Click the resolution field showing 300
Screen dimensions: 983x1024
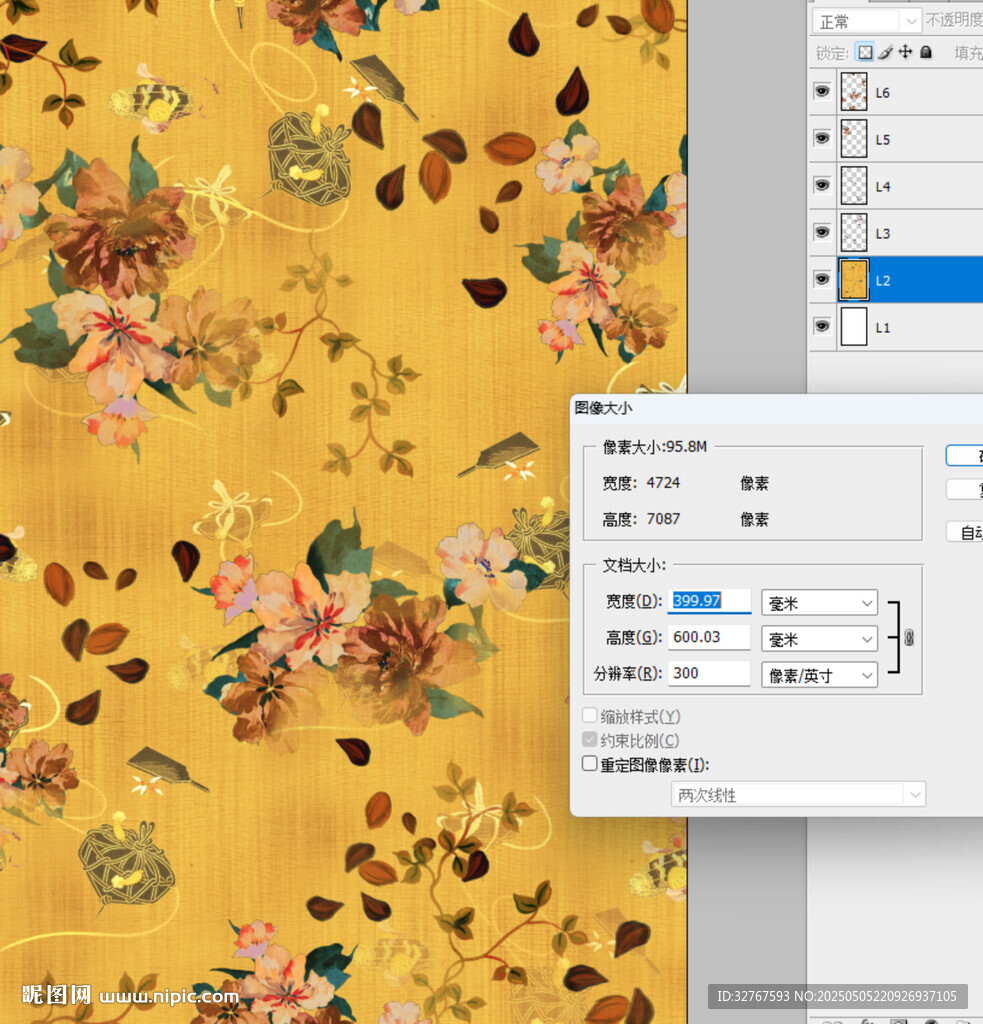709,673
